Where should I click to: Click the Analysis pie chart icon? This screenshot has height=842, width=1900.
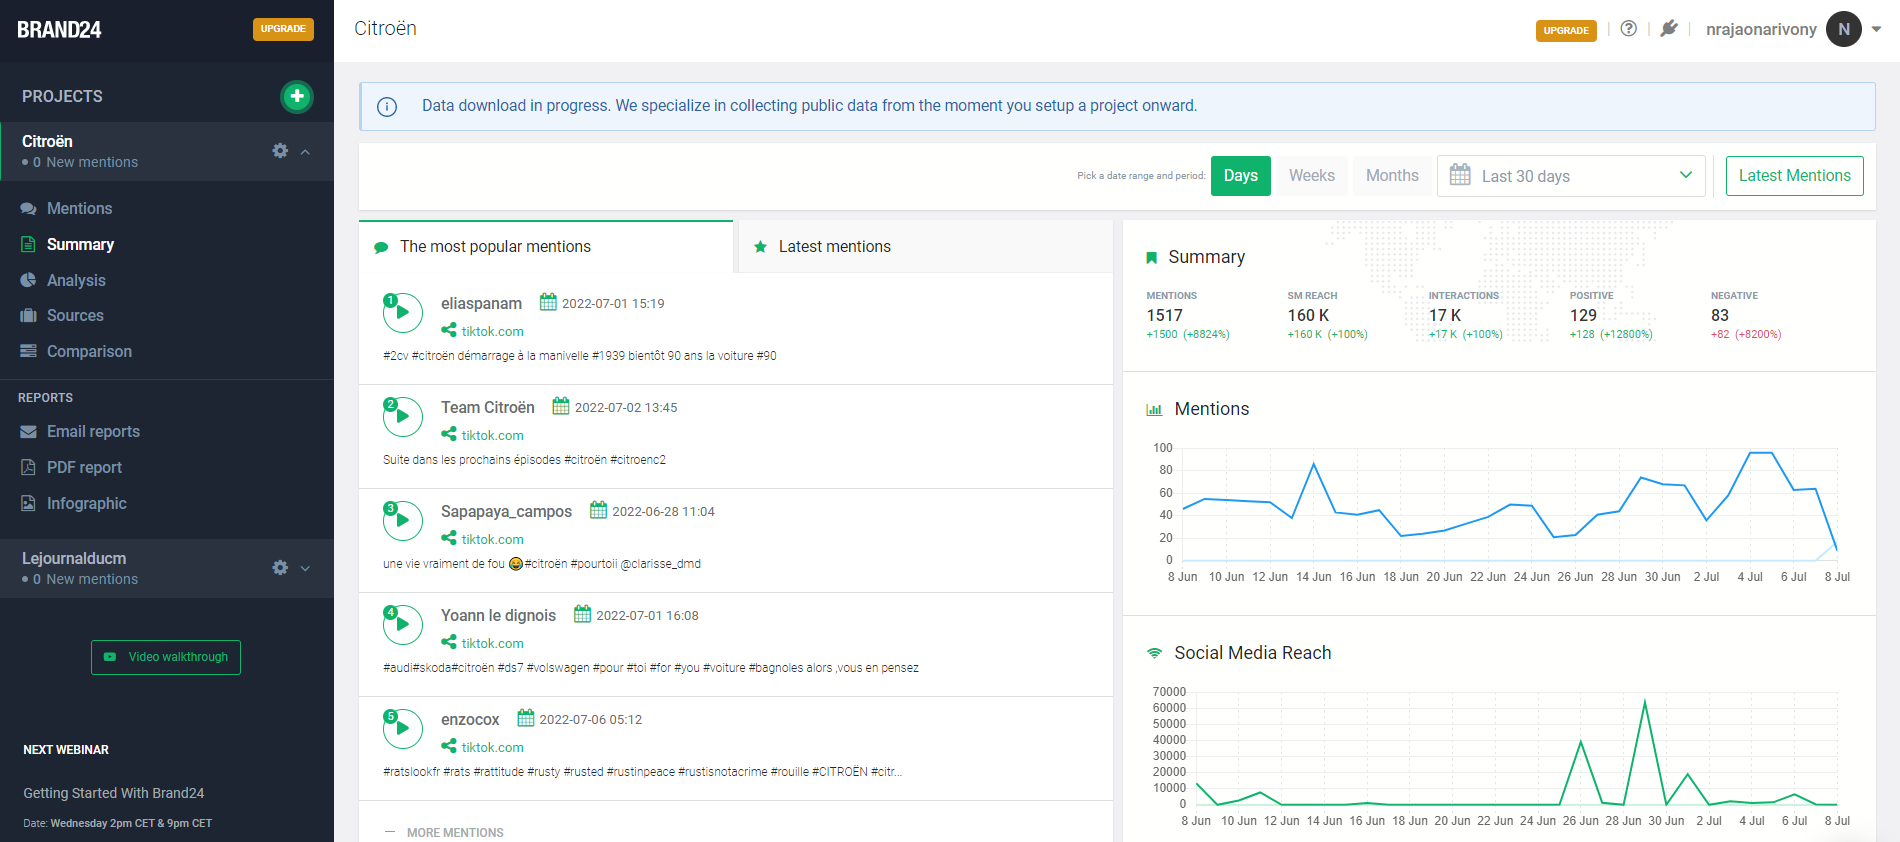[x=28, y=280]
